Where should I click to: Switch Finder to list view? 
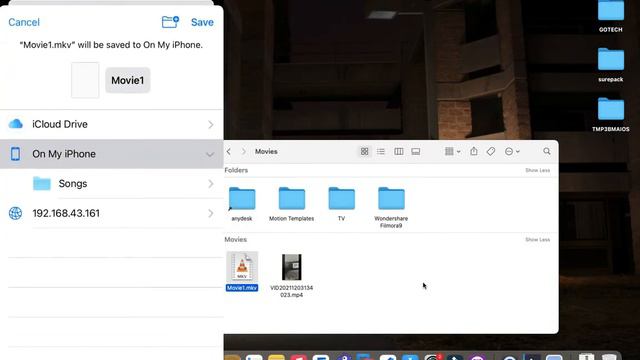point(381,151)
